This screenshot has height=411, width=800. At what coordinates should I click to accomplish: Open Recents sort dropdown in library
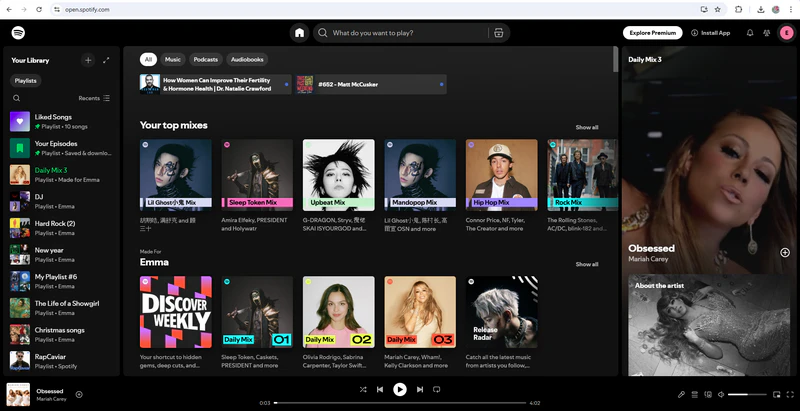pyautogui.click(x=94, y=98)
